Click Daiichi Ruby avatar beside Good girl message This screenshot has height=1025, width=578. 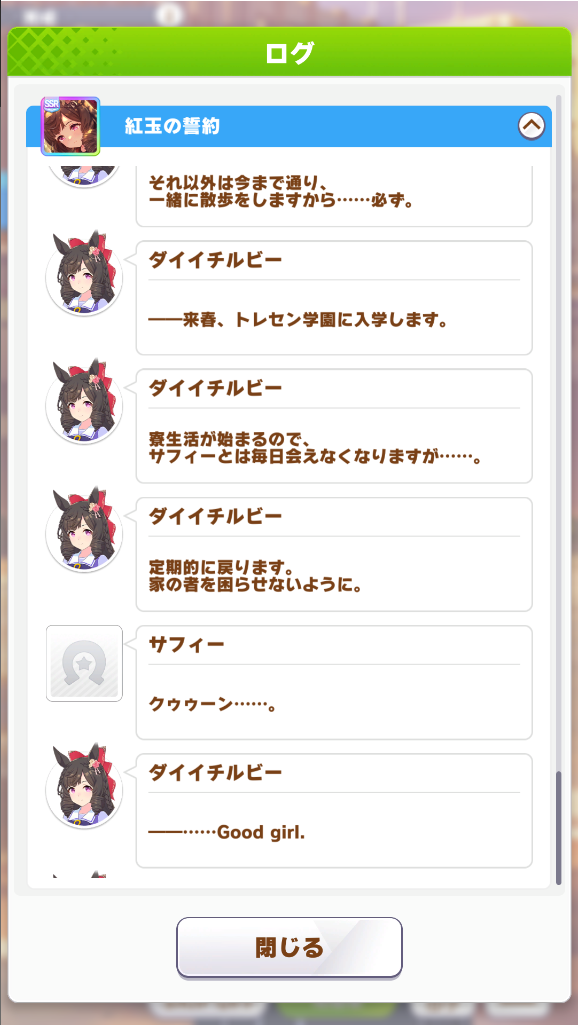tap(84, 788)
